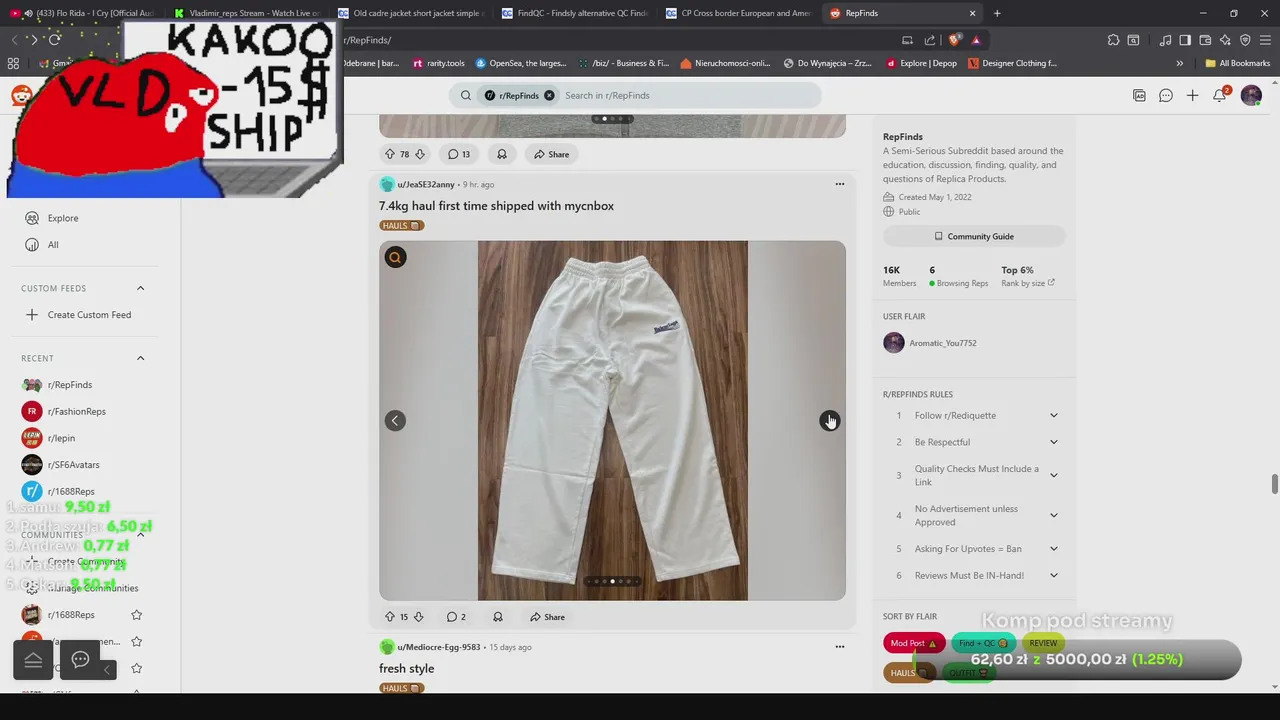Open the Reddit advertise icon in the header
Screen dimensions: 1280x720
tap(1139, 95)
